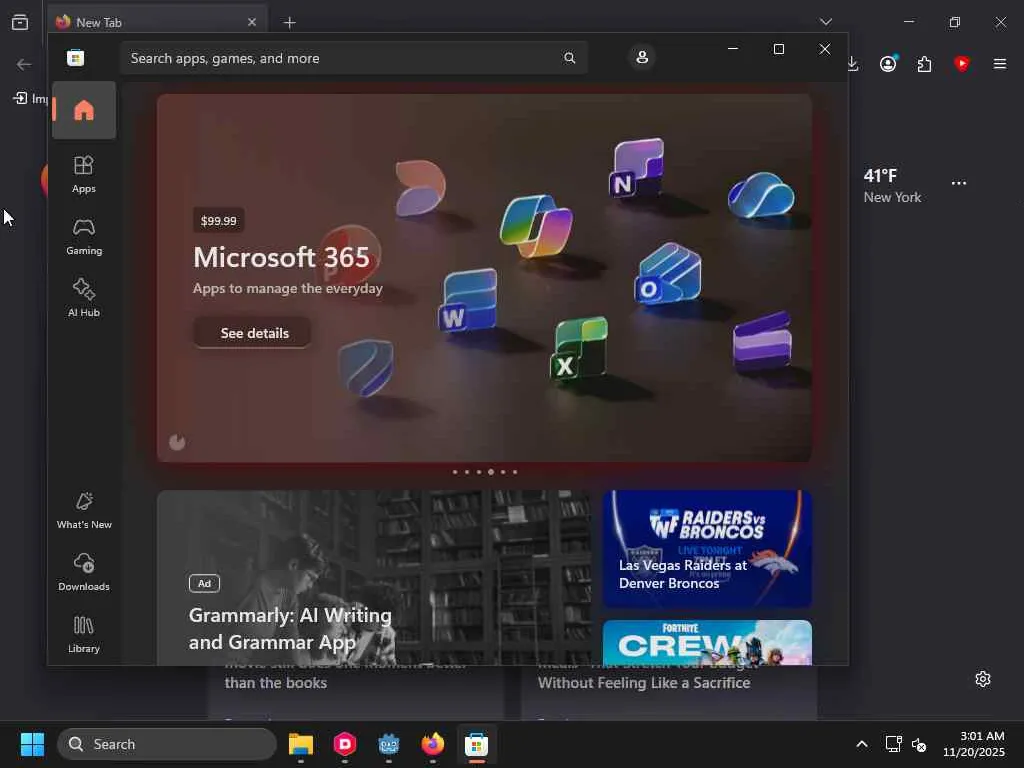Open Firefox View icon at tab bar
The height and width of the screenshot is (768, 1024).
point(20,22)
